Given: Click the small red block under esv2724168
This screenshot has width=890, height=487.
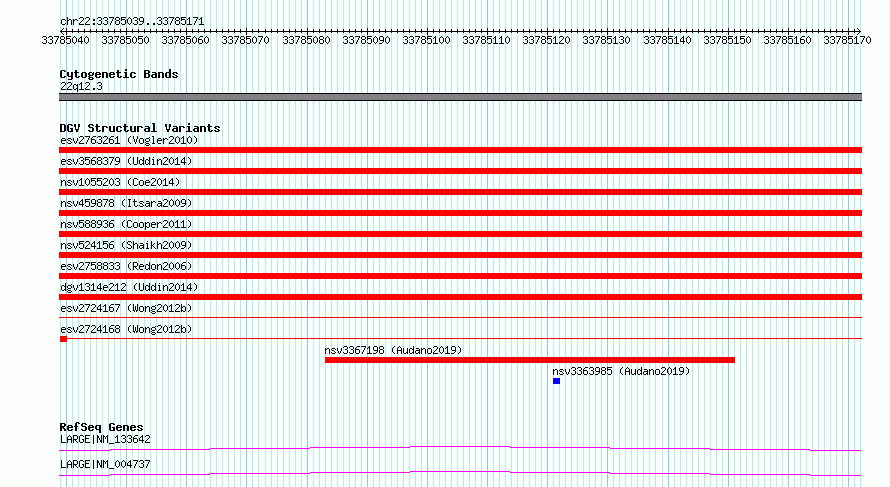Looking at the screenshot, I should pos(64,339).
